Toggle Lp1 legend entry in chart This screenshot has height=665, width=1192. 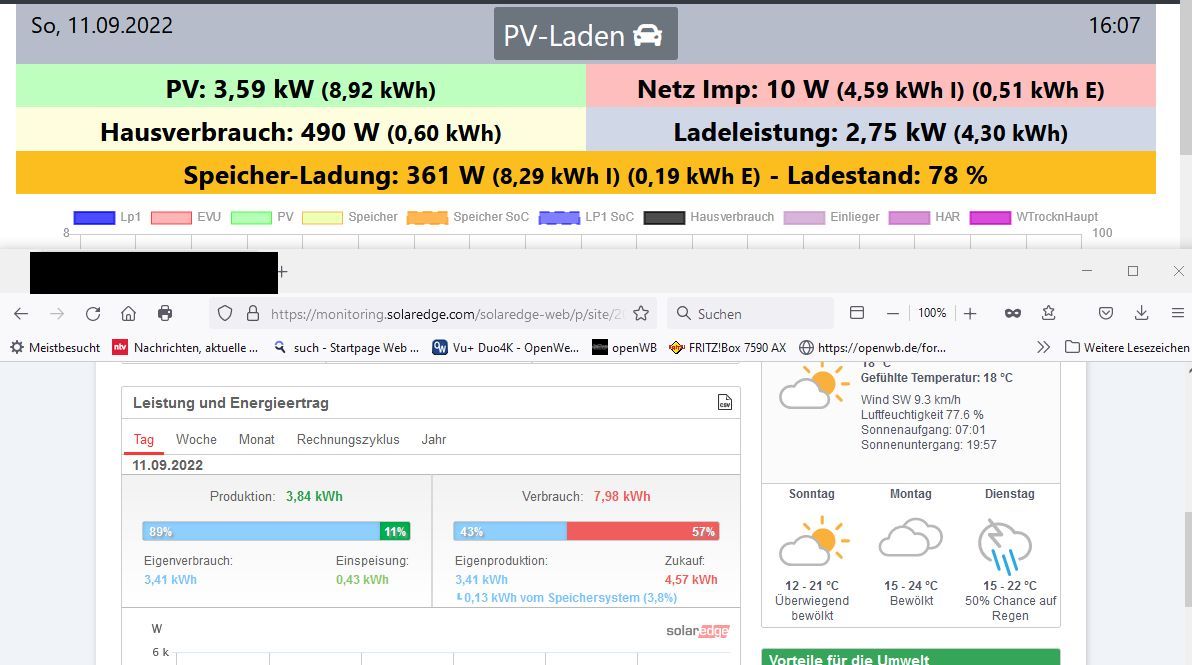[x=107, y=217]
